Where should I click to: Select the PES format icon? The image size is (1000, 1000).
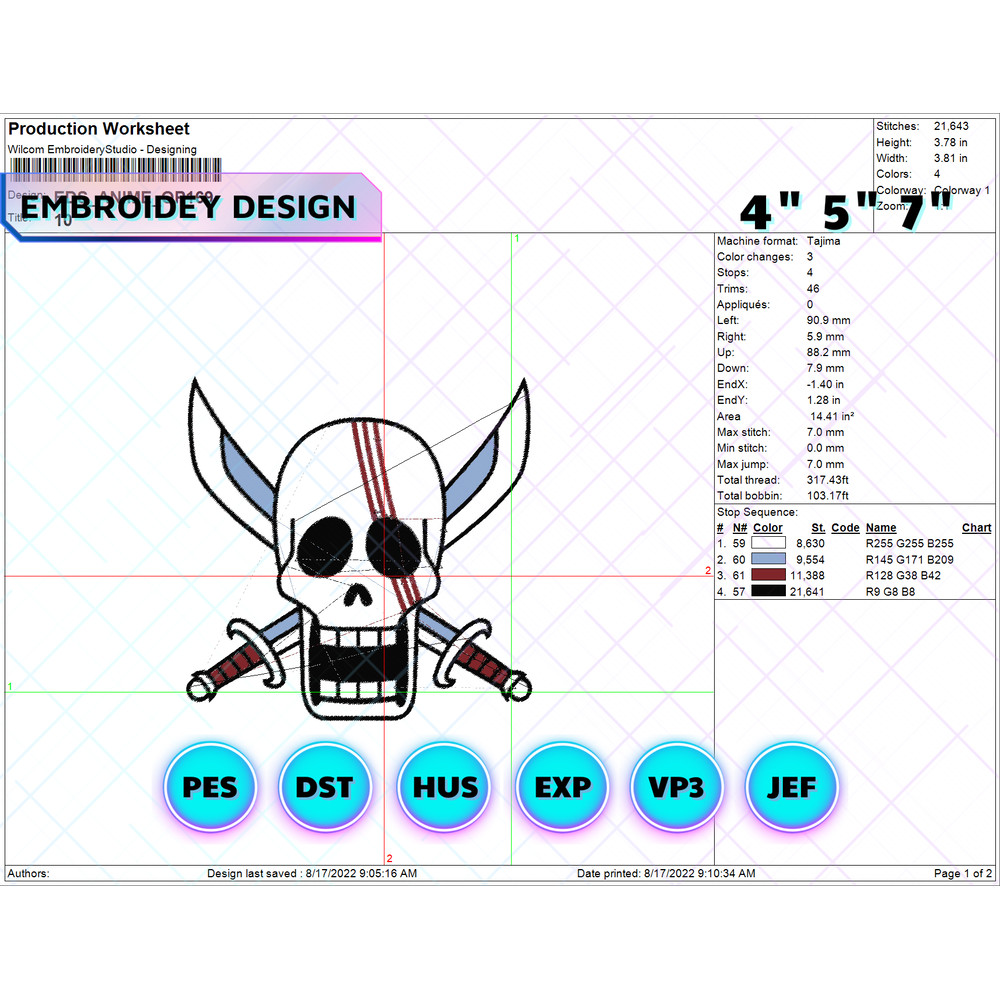tap(210, 787)
